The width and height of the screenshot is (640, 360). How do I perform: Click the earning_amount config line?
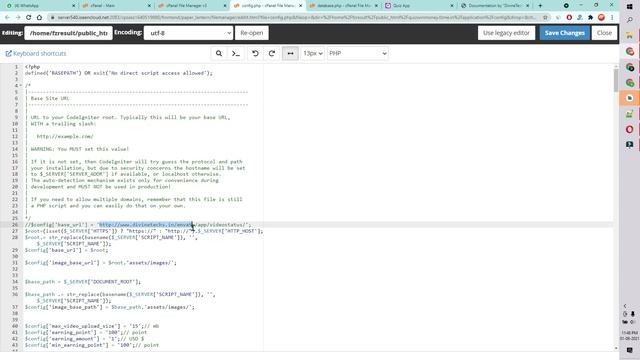click(x=84, y=338)
